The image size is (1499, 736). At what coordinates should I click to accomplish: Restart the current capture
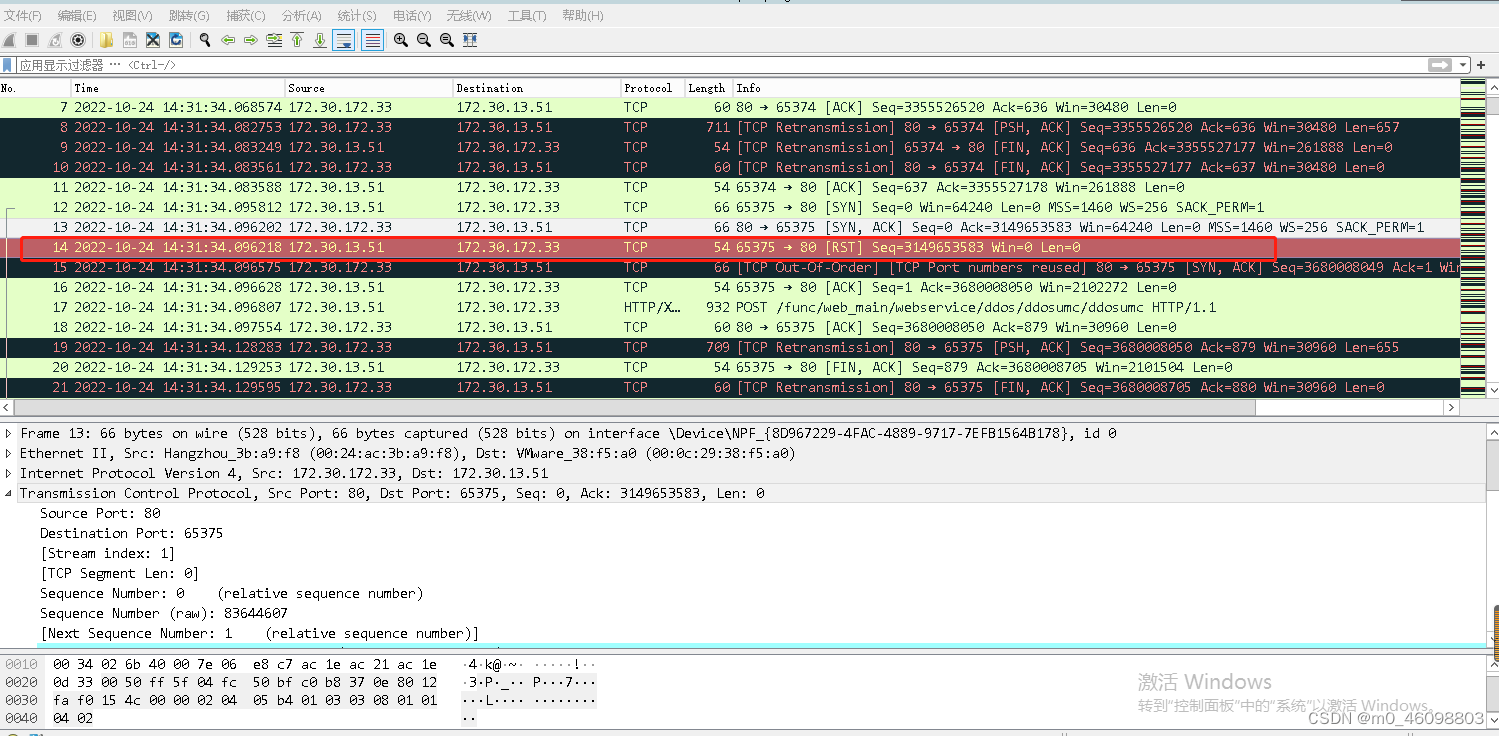pyautogui.click(x=55, y=40)
